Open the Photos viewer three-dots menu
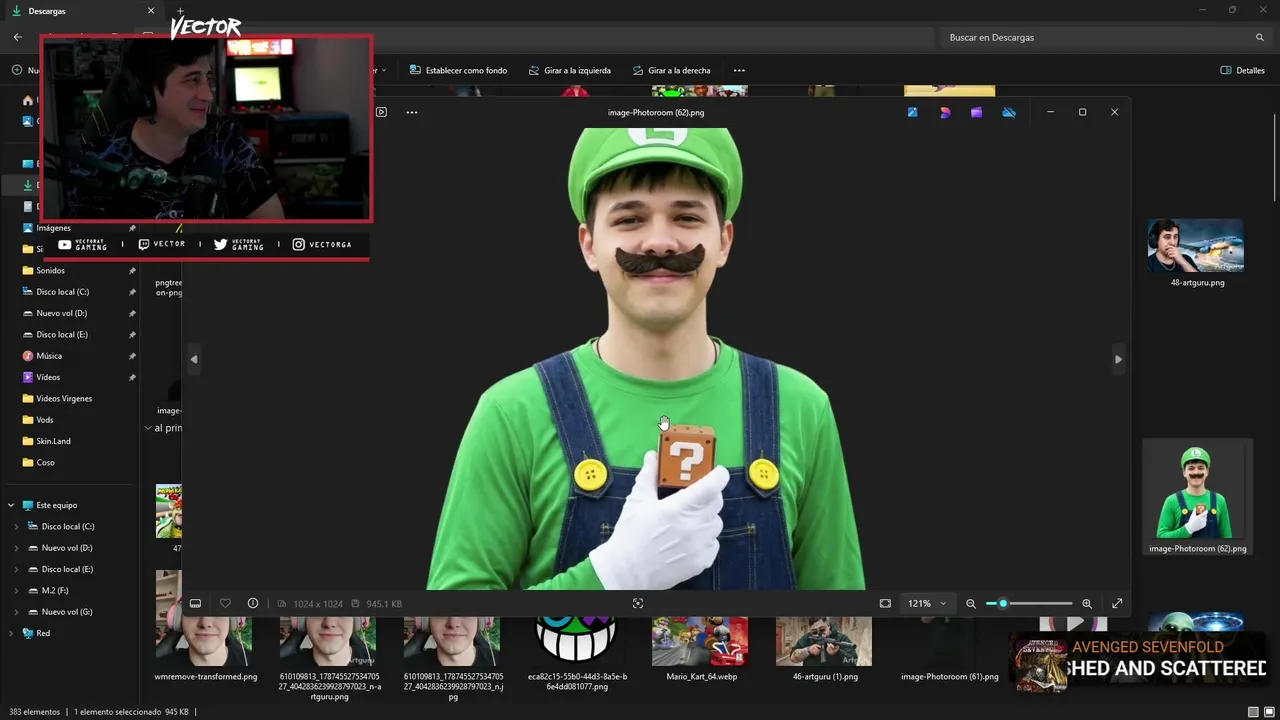The width and height of the screenshot is (1280, 720). 412,112
